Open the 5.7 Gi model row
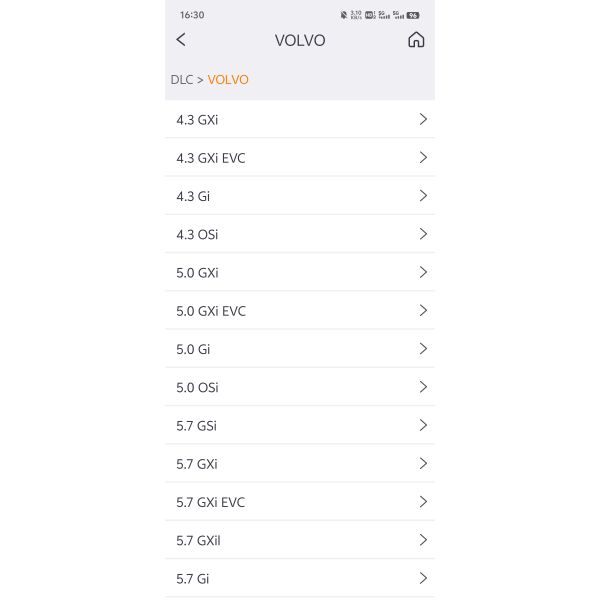 point(299,578)
